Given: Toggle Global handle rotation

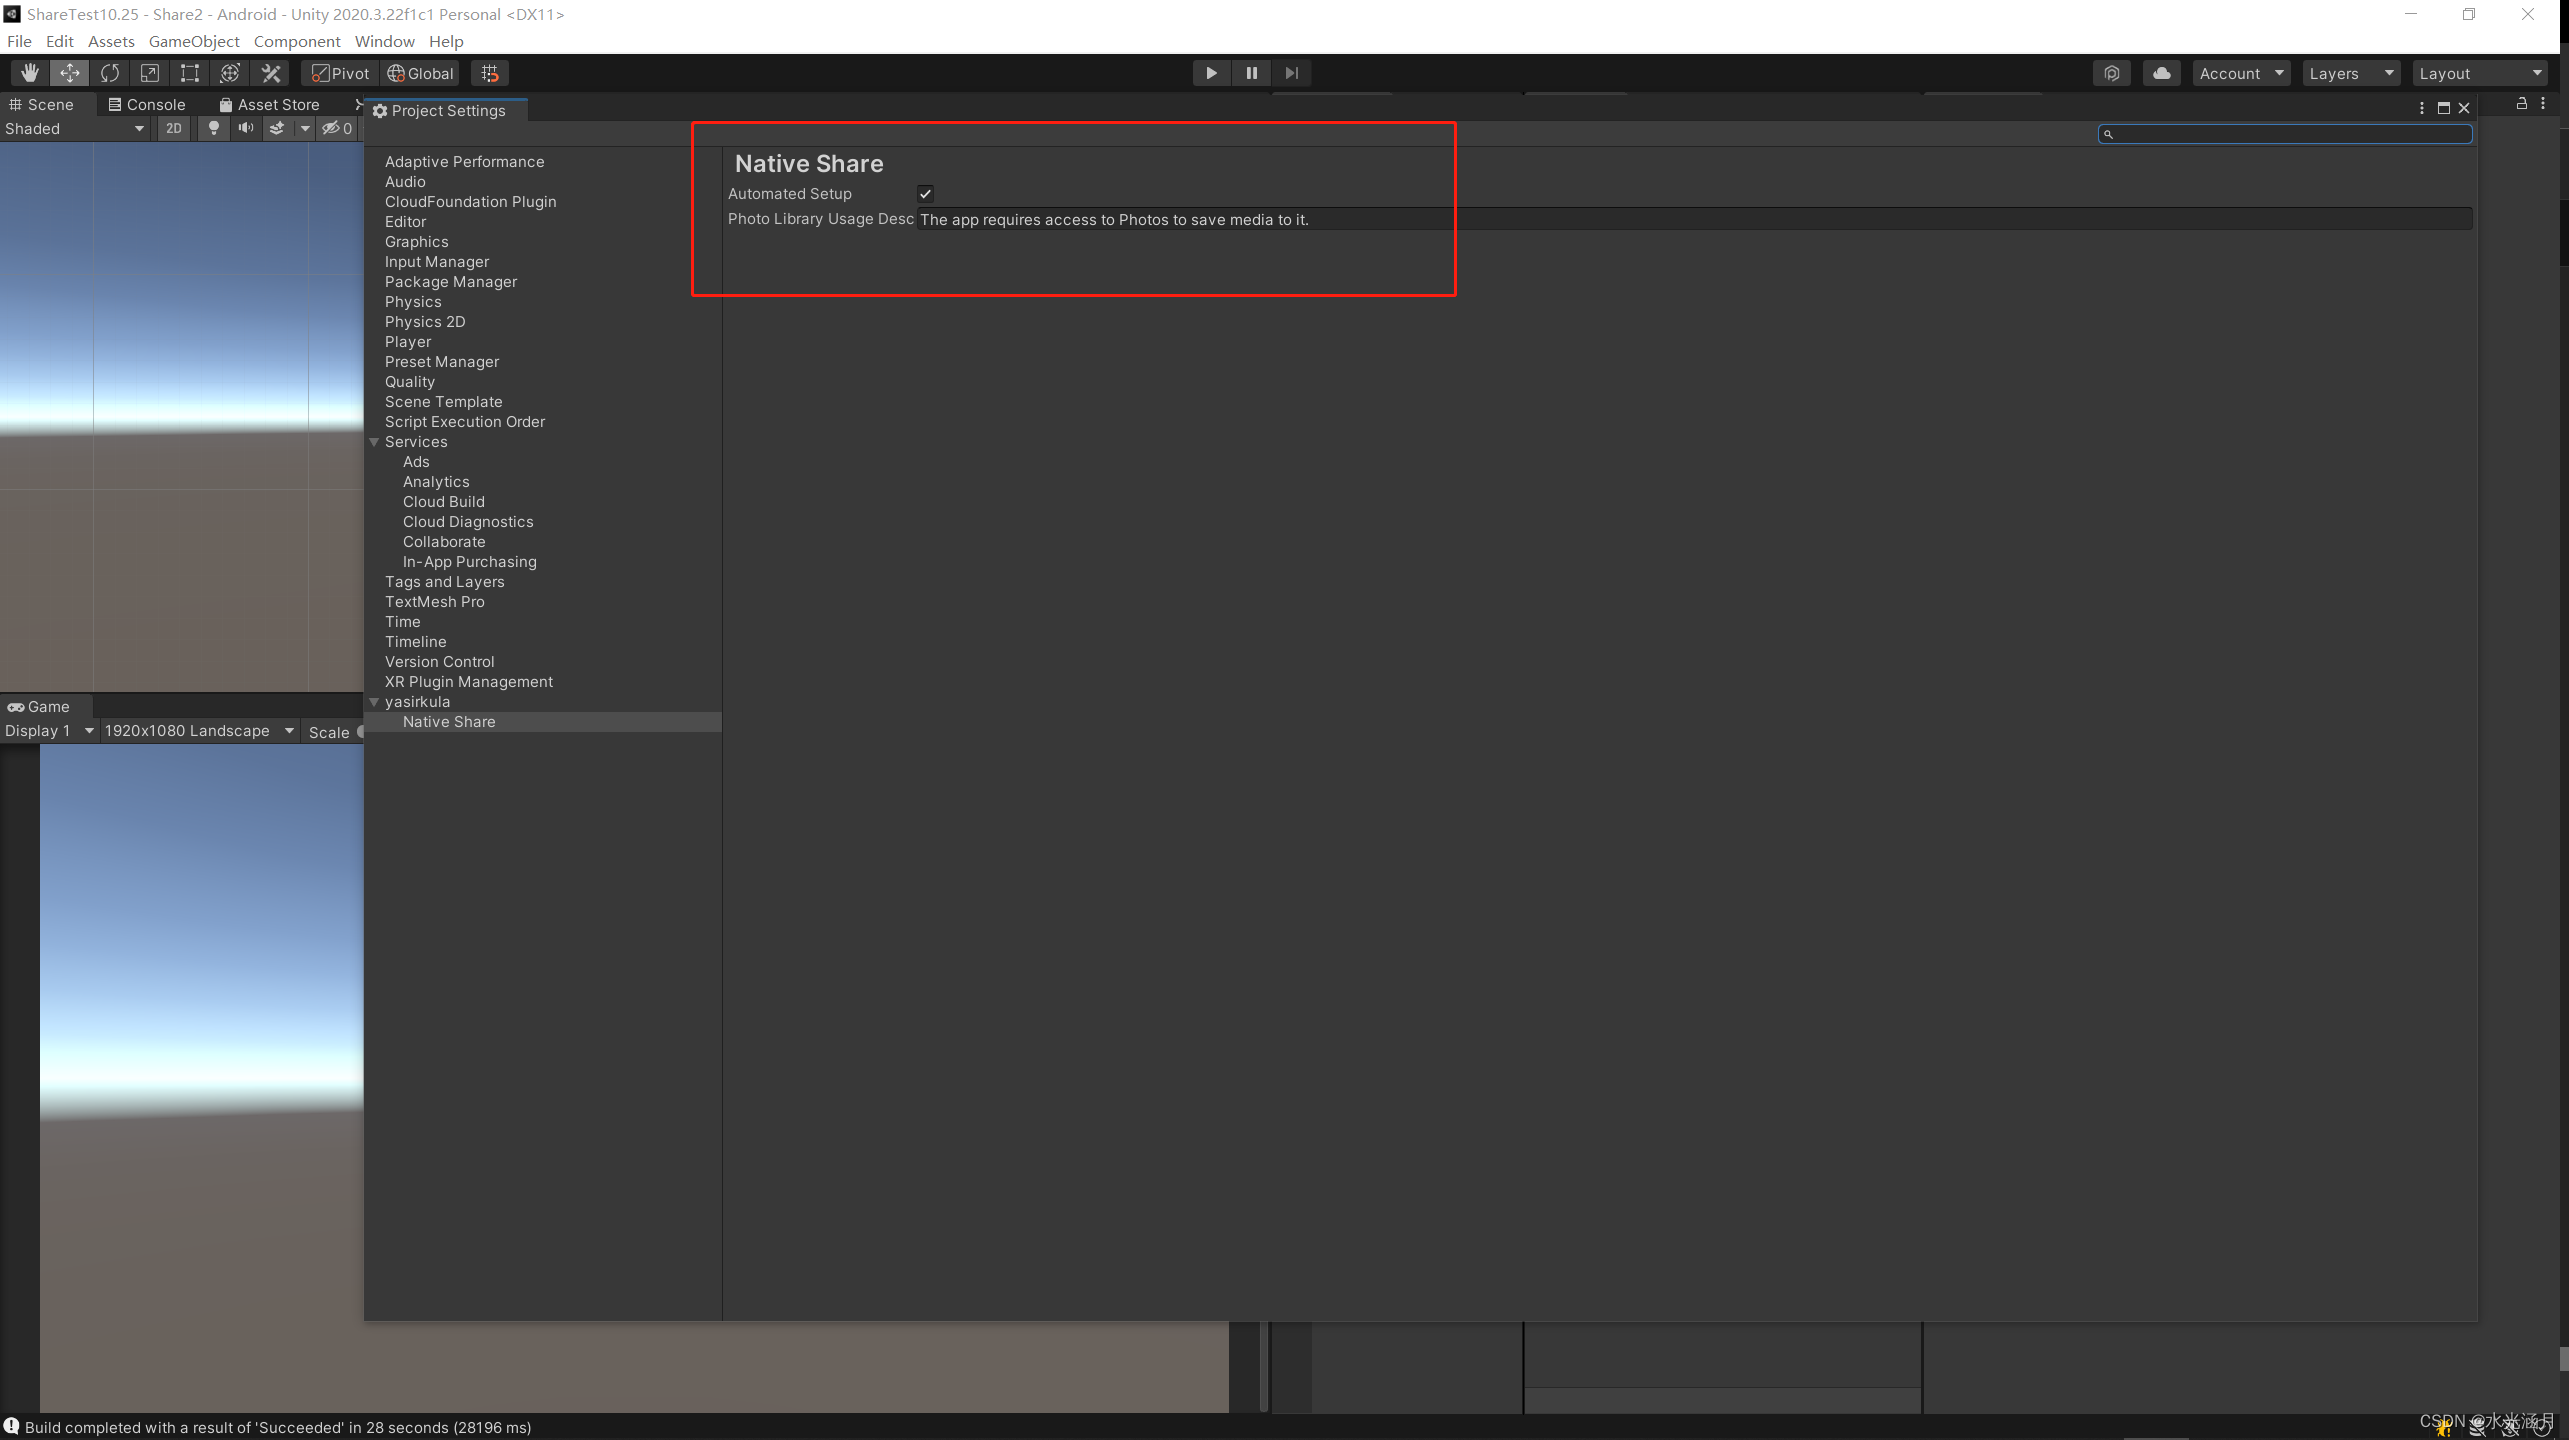Looking at the screenshot, I should tap(421, 73).
